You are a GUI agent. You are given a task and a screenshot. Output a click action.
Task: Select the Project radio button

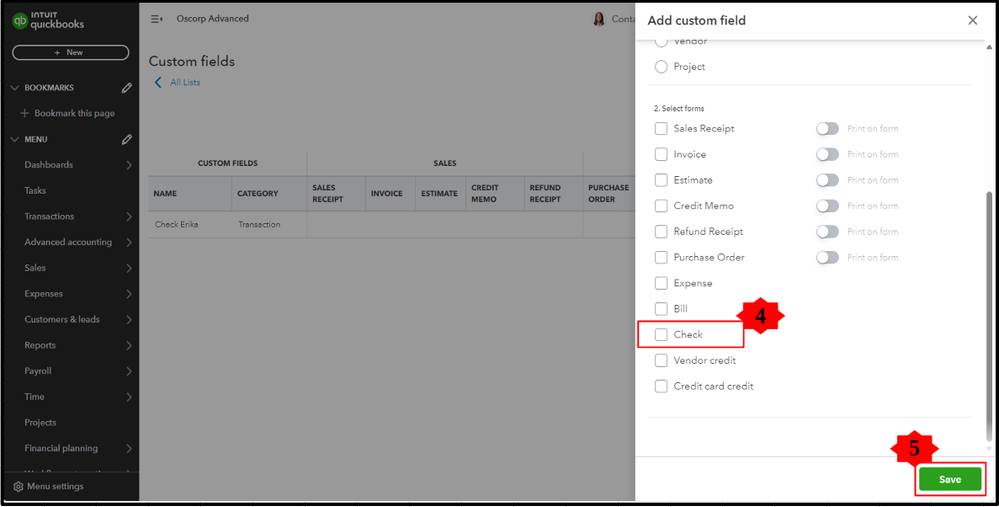(x=661, y=67)
